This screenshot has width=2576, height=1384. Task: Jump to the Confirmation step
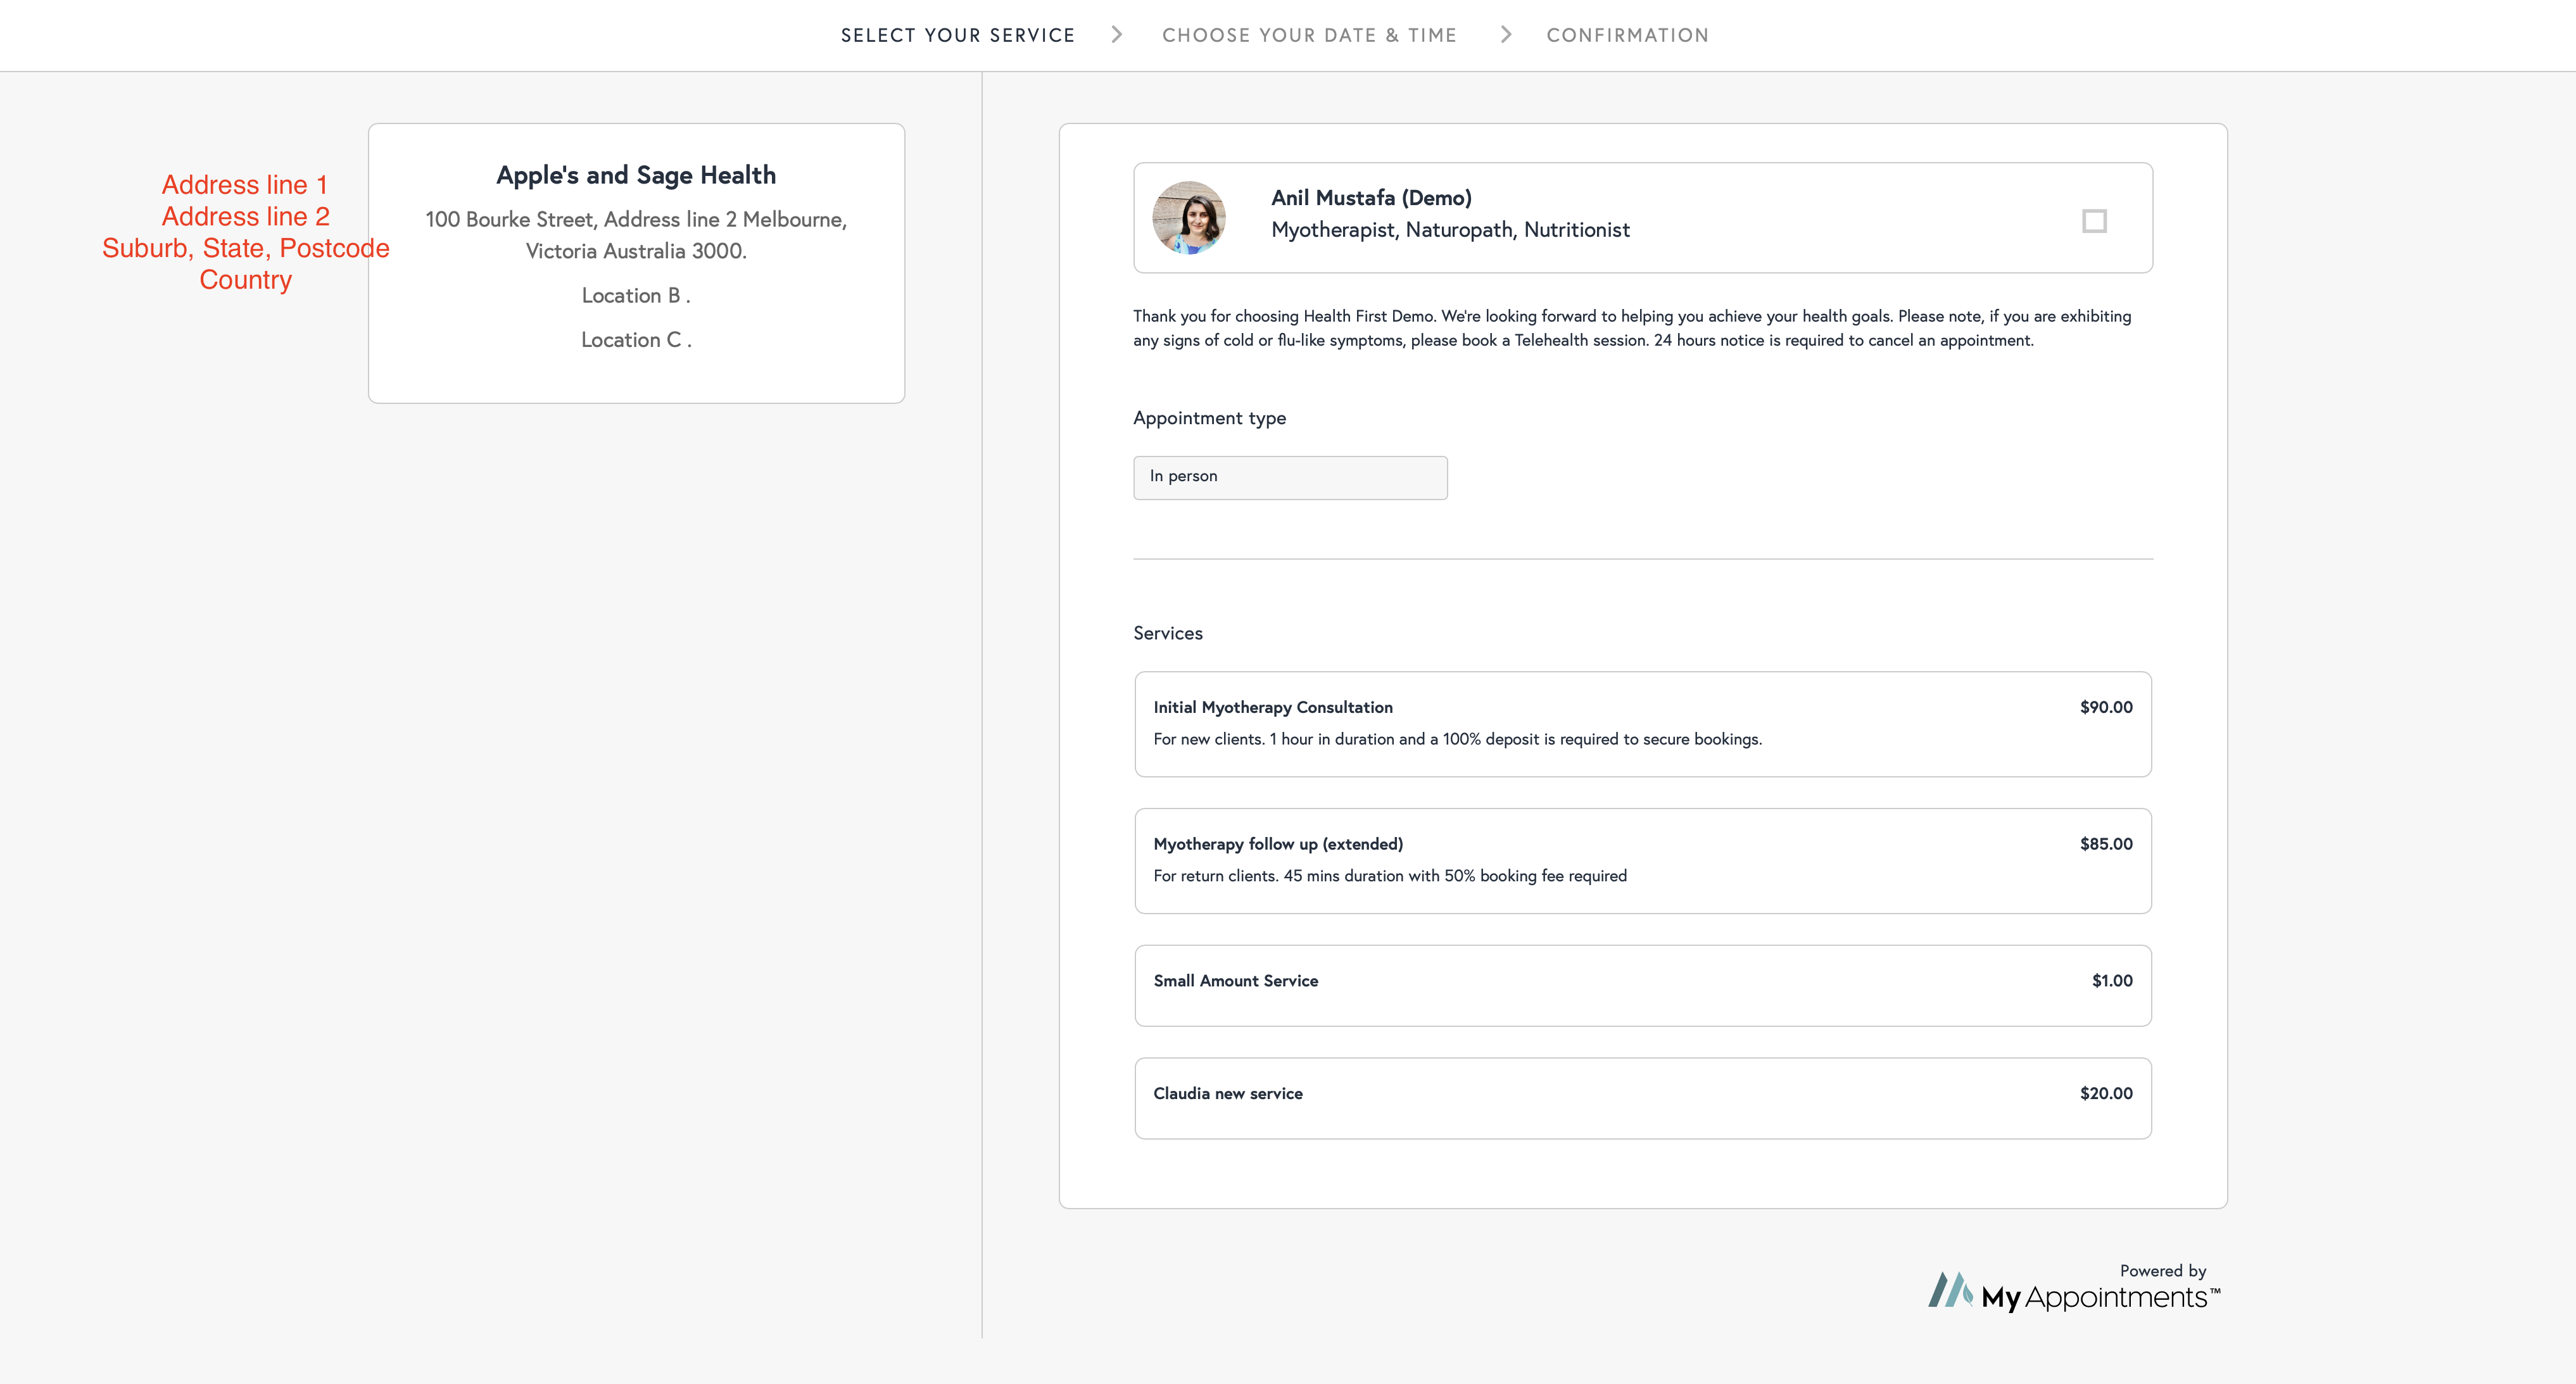tap(1627, 35)
